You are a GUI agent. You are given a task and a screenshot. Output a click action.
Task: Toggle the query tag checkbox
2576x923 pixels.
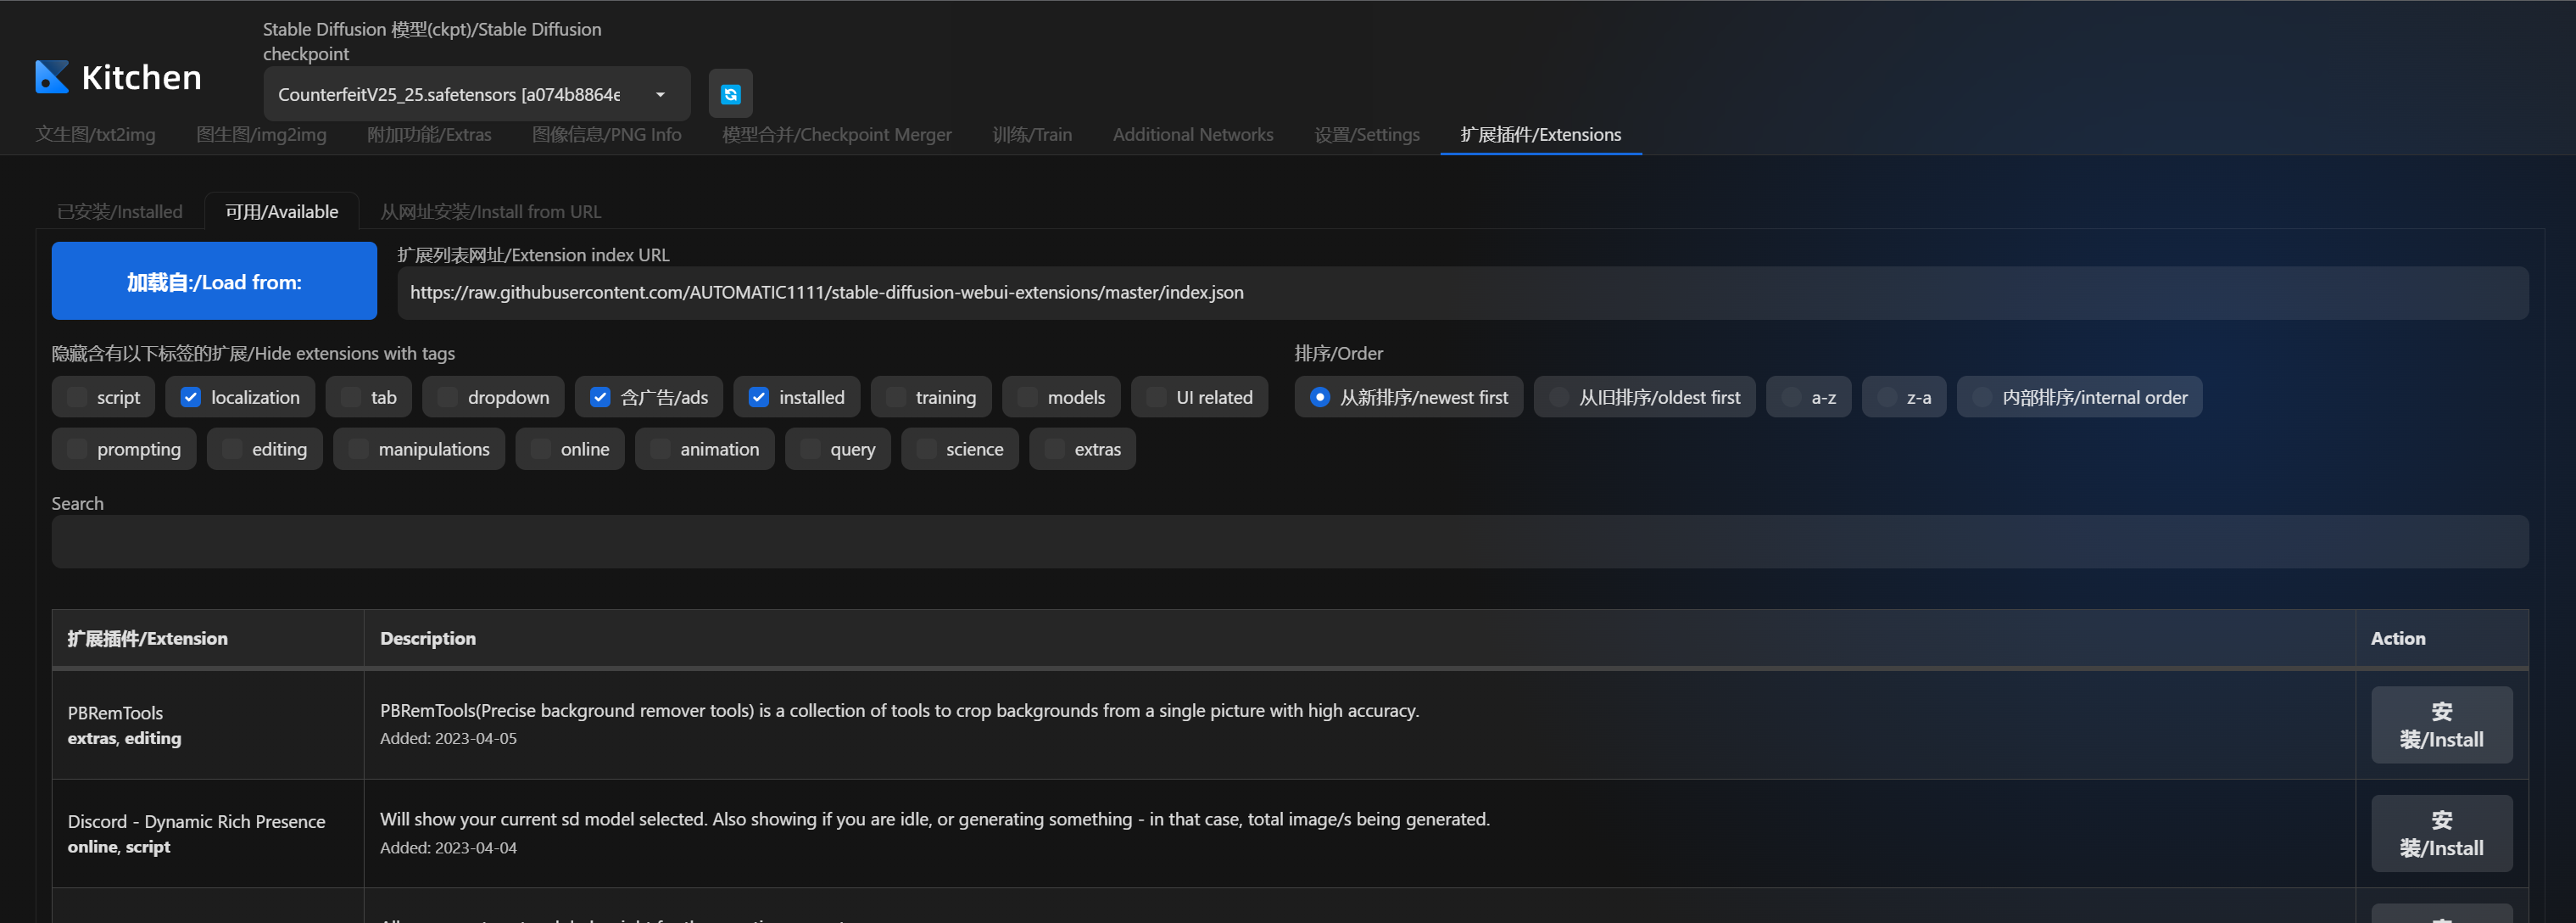(811, 449)
